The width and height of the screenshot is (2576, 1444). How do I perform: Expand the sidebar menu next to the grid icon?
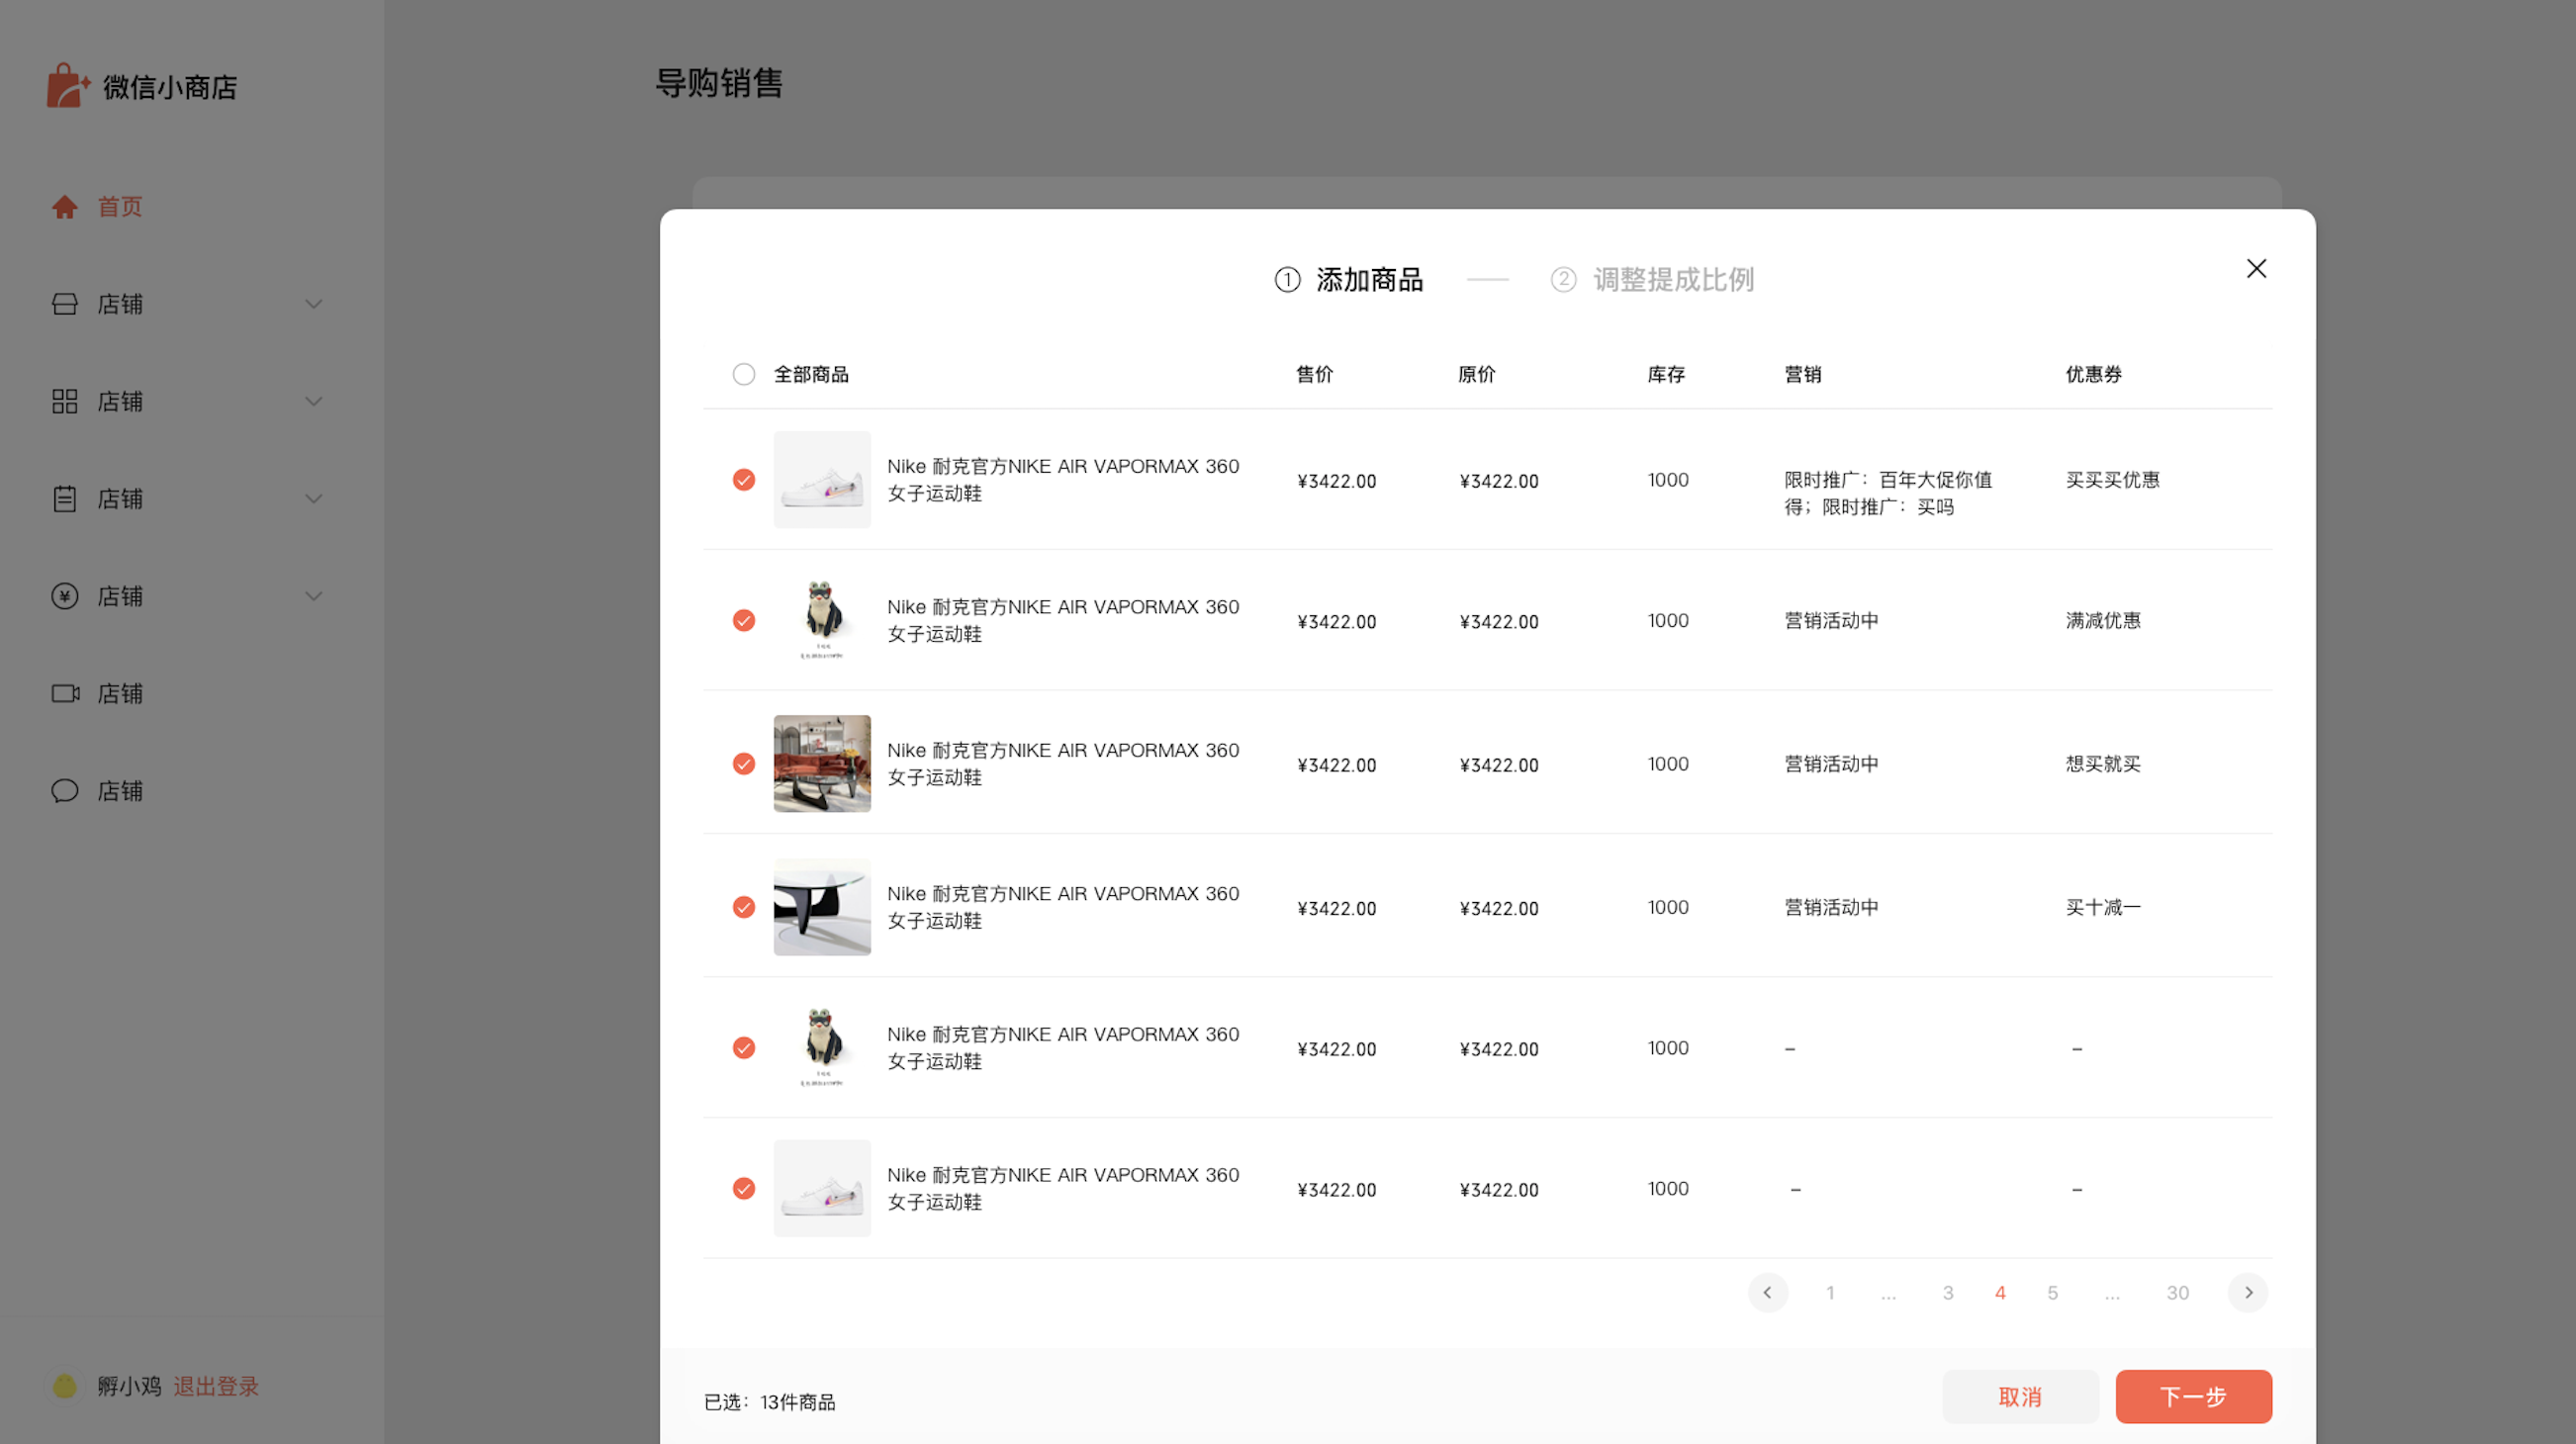coord(313,401)
